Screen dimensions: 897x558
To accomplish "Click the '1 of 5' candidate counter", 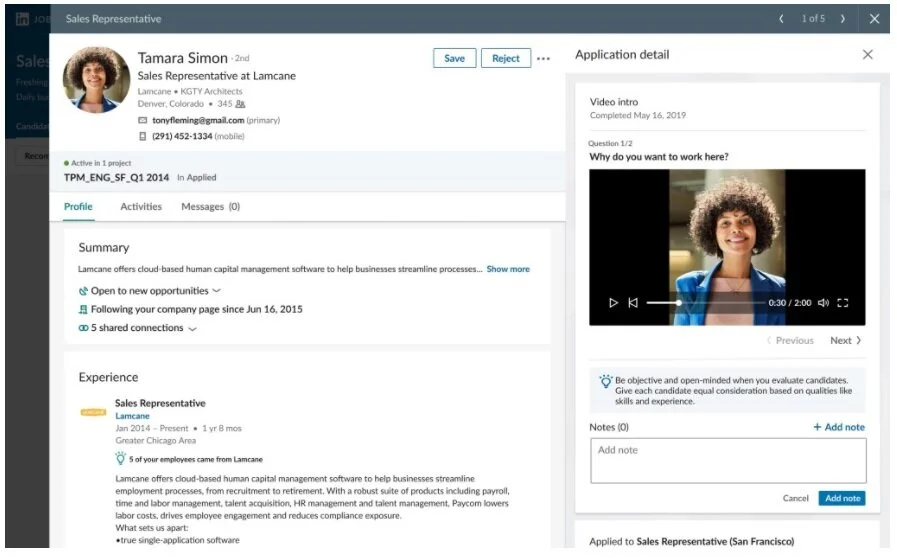I will [813, 18].
